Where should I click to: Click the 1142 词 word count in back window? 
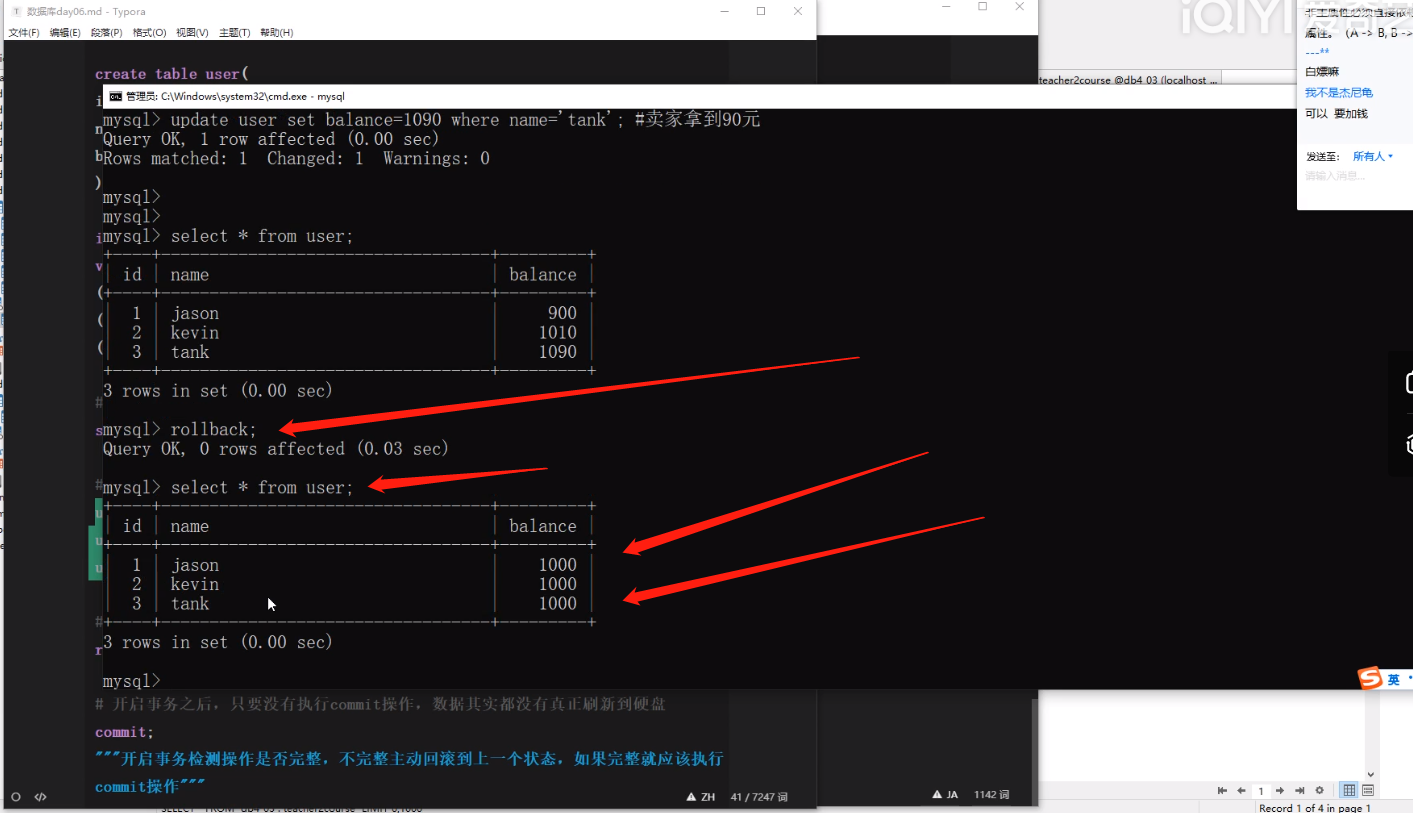992,795
